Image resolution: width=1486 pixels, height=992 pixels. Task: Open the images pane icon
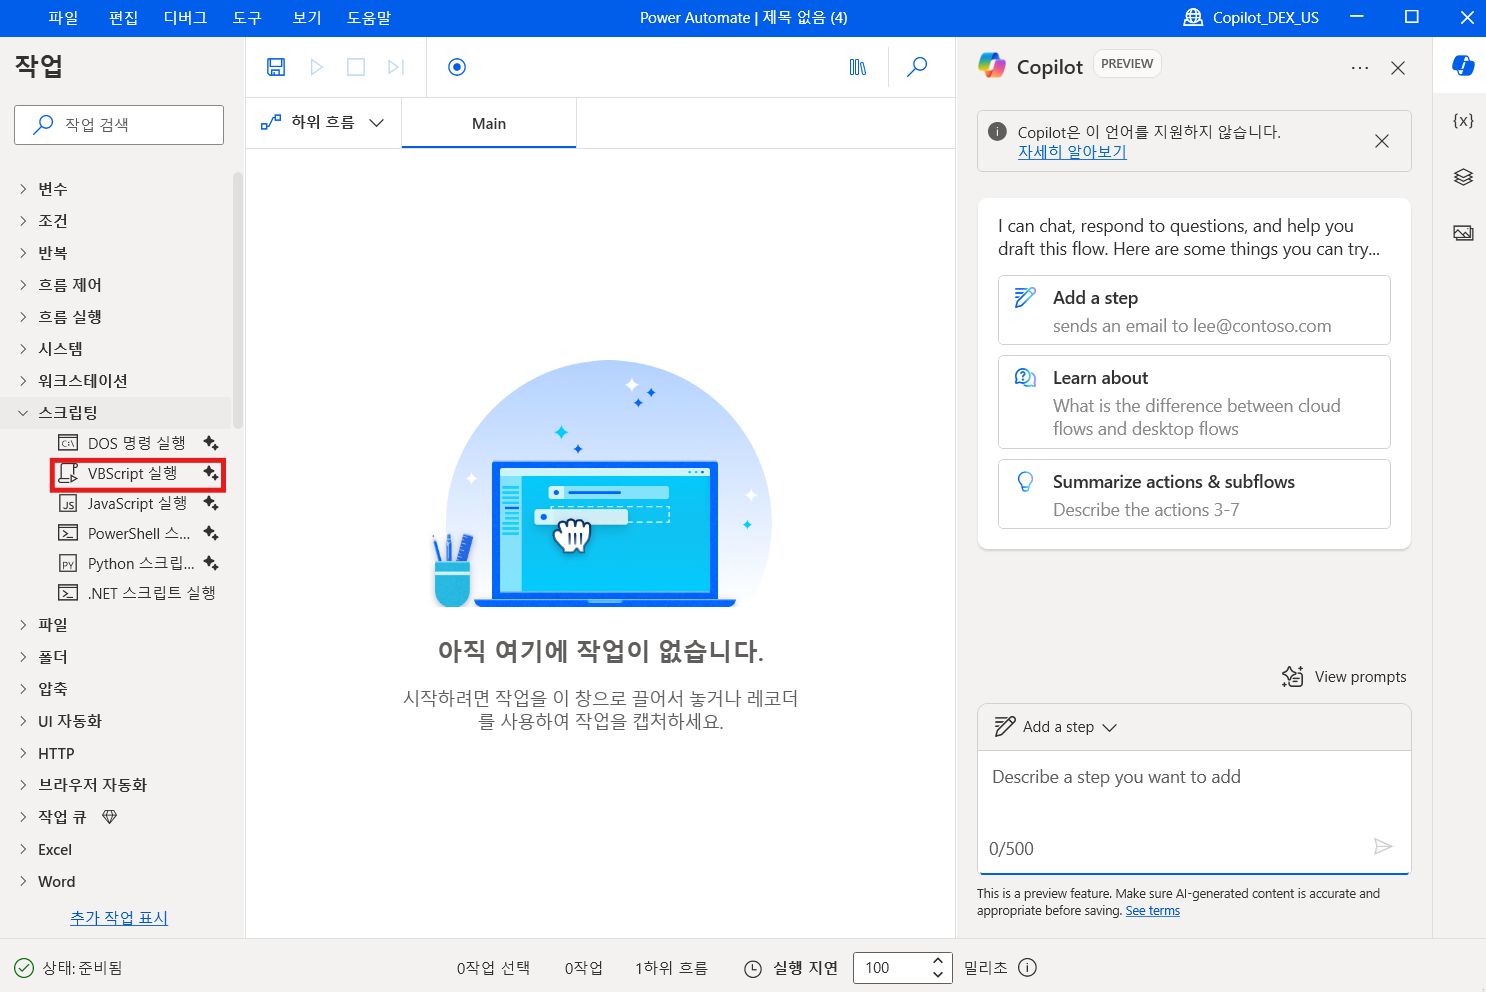pos(1463,233)
